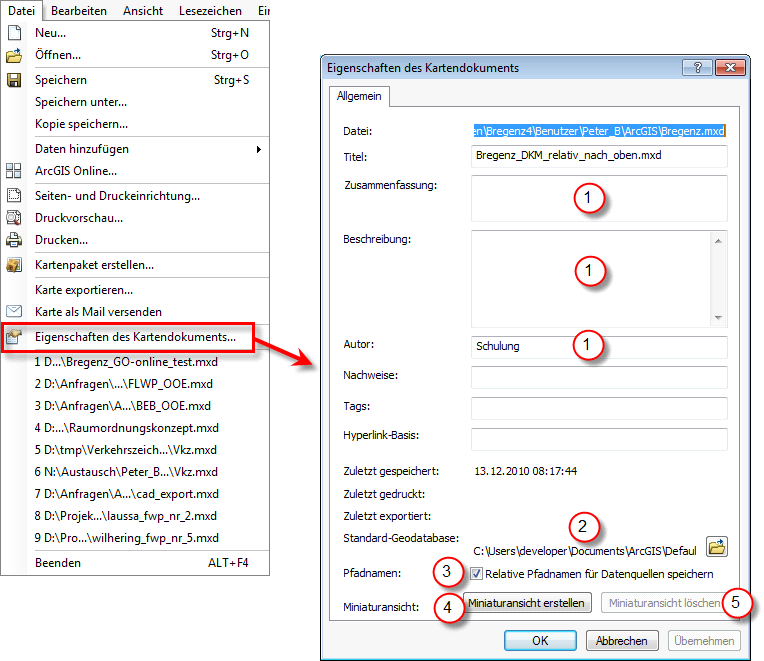
Task: Toggle Relative Pfadnamen für Datenquellen checkbox
Action: pyautogui.click(x=477, y=574)
